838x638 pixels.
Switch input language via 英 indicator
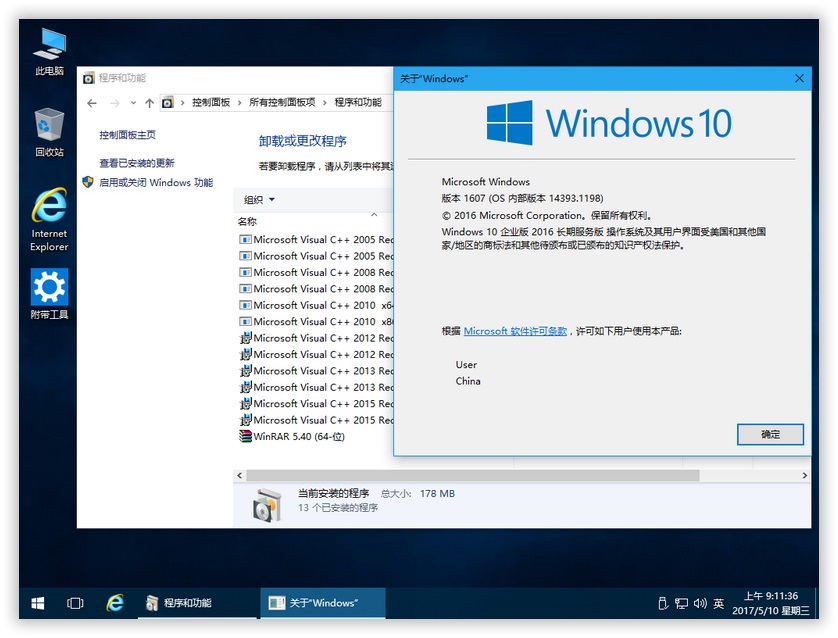click(719, 604)
